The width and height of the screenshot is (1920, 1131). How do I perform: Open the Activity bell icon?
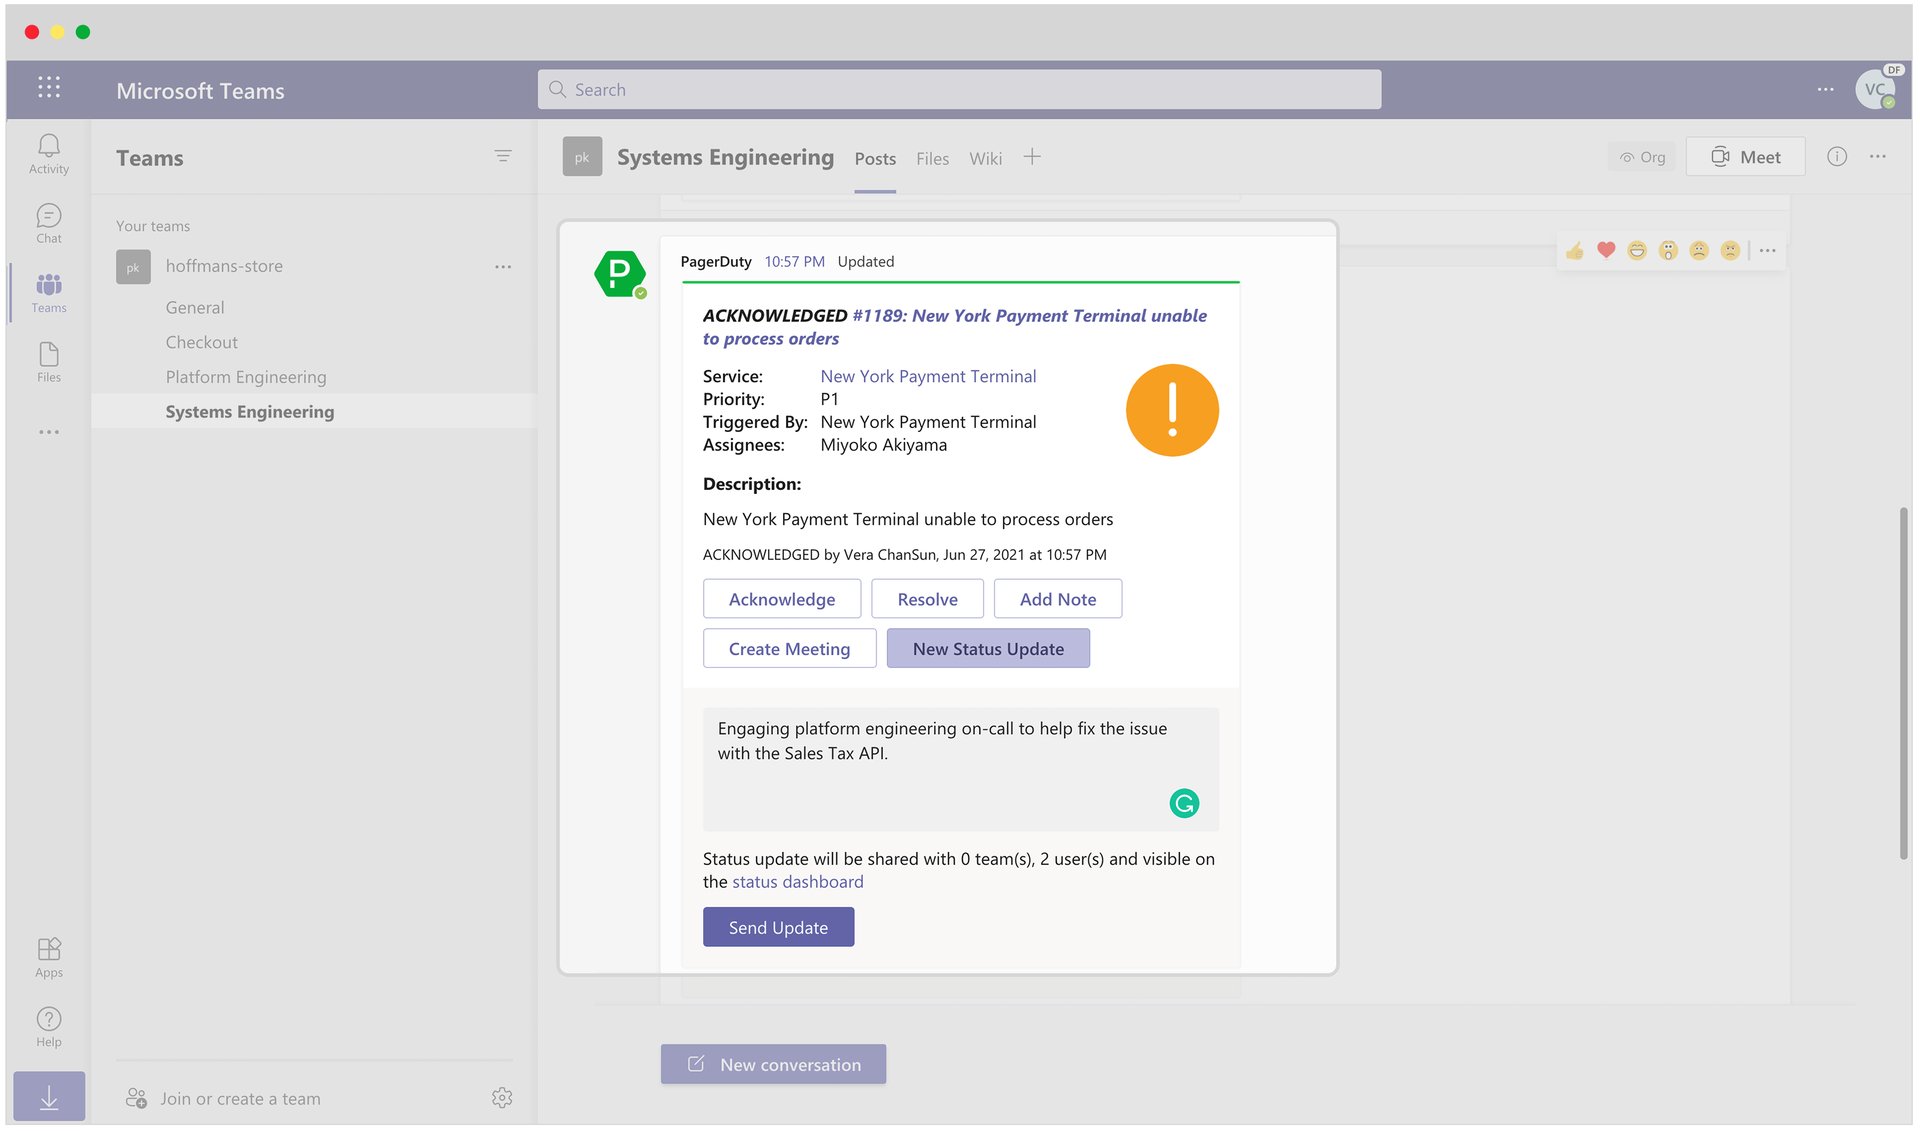point(48,153)
